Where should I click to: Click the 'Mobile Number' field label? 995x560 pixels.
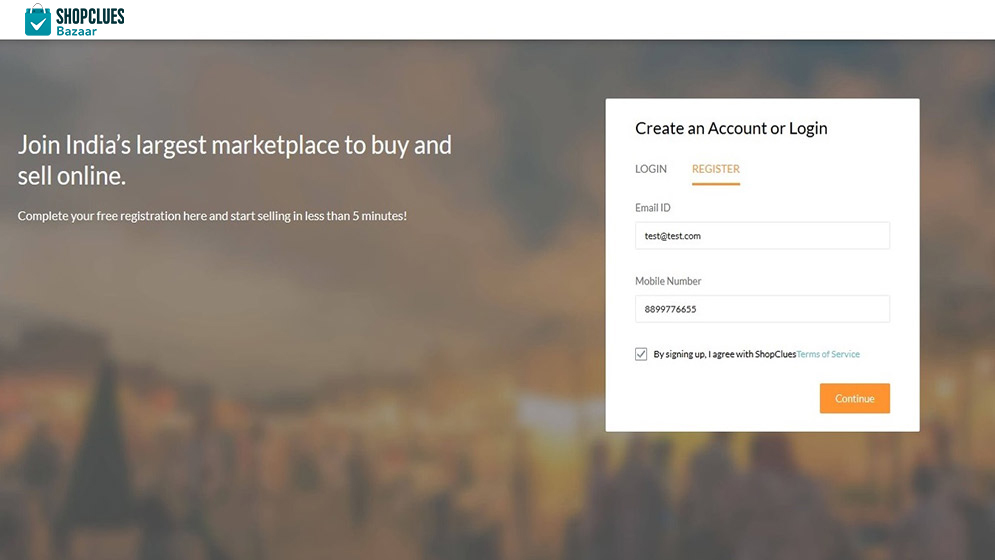coord(668,281)
